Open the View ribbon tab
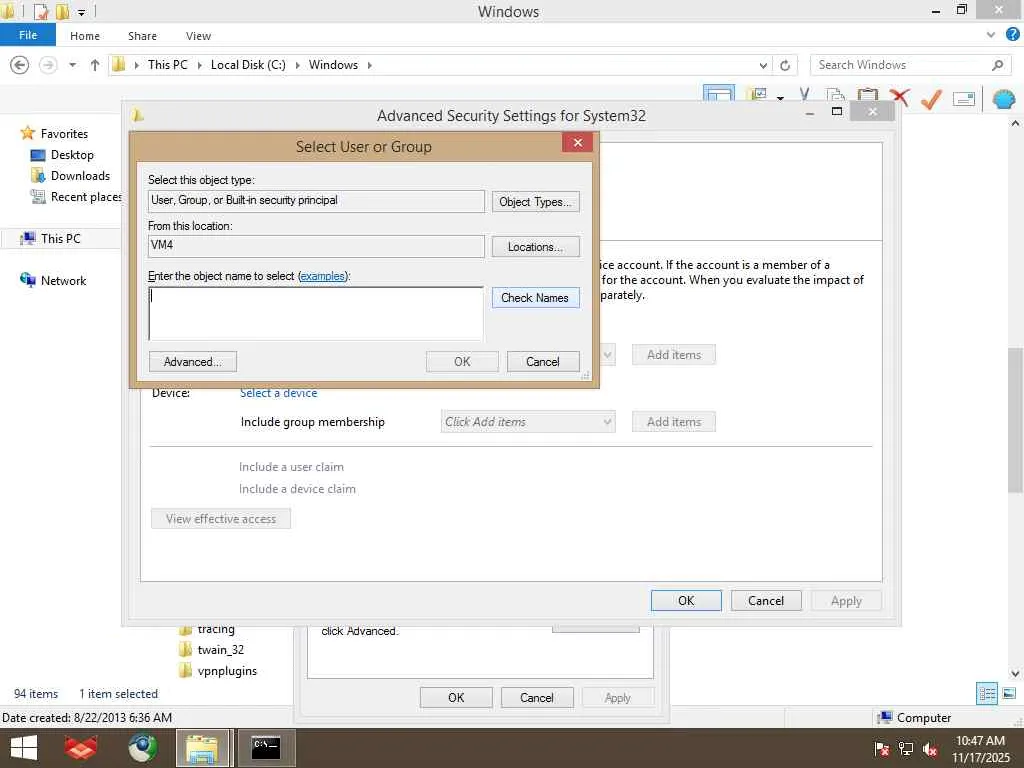 tap(198, 36)
